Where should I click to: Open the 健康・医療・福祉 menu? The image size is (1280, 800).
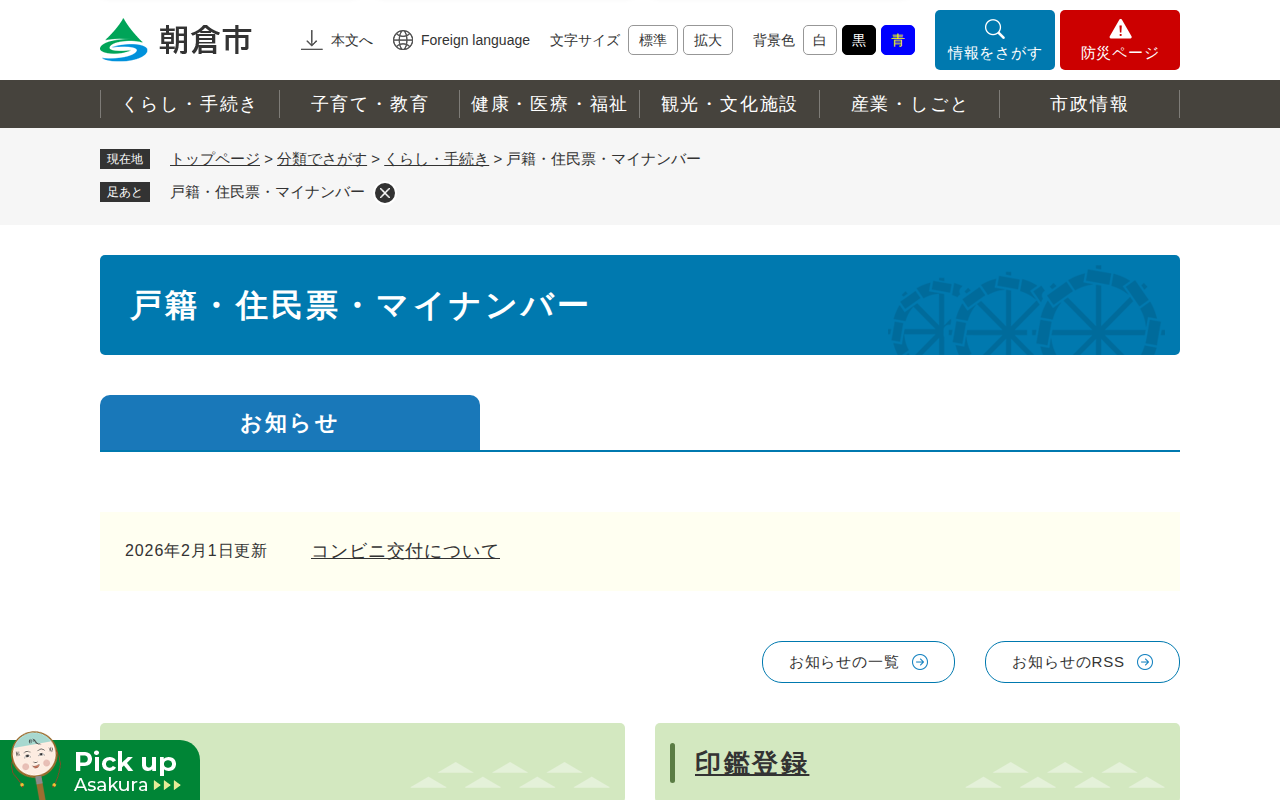(550, 104)
